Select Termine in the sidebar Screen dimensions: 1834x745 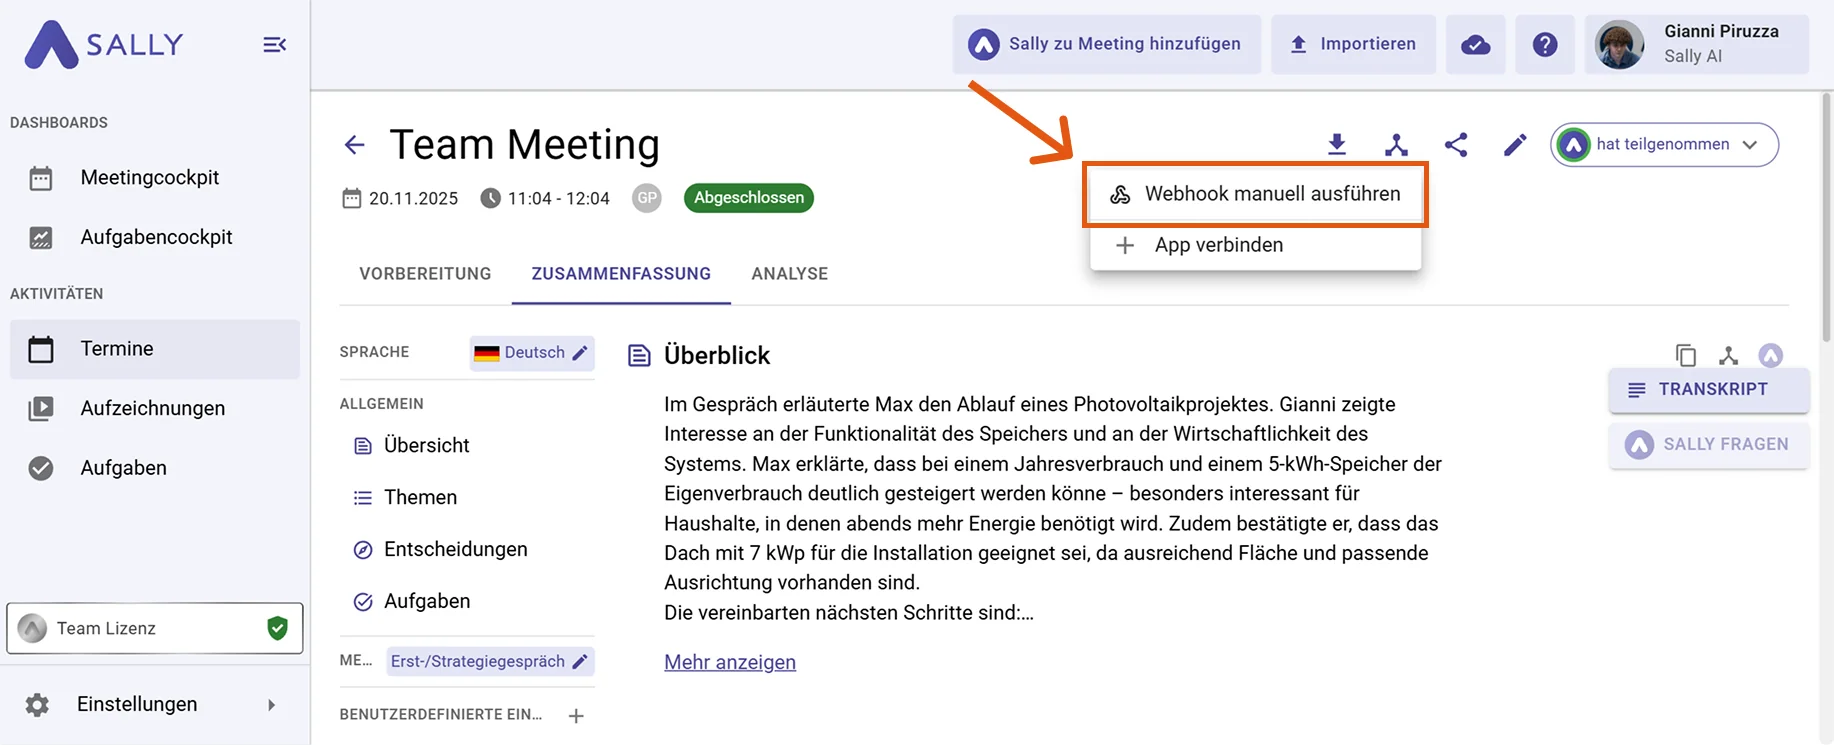155,349
